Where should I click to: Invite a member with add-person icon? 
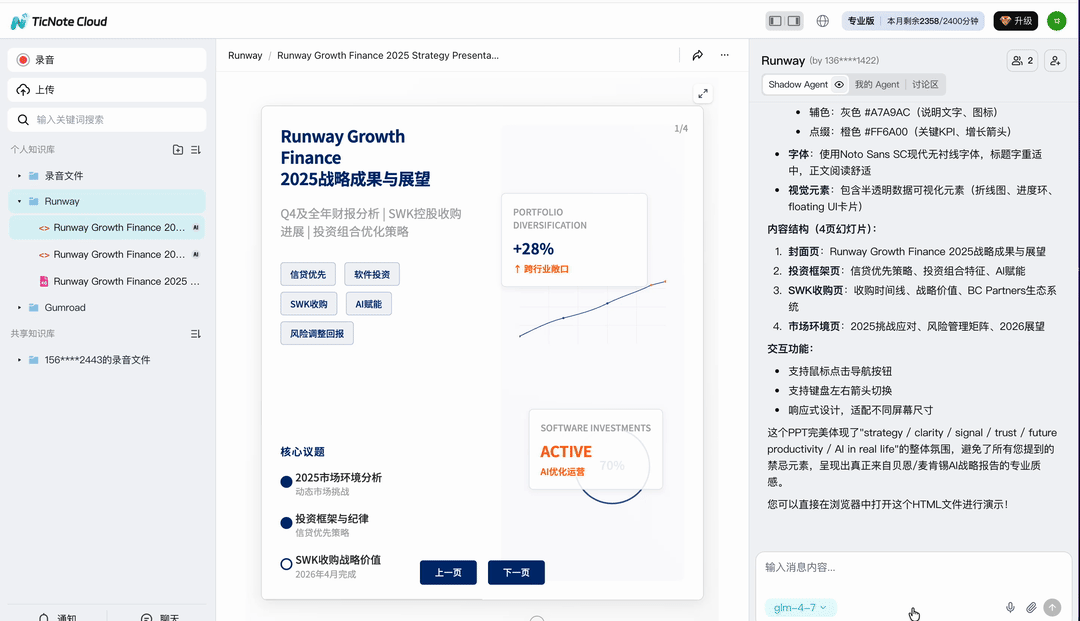1055,61
